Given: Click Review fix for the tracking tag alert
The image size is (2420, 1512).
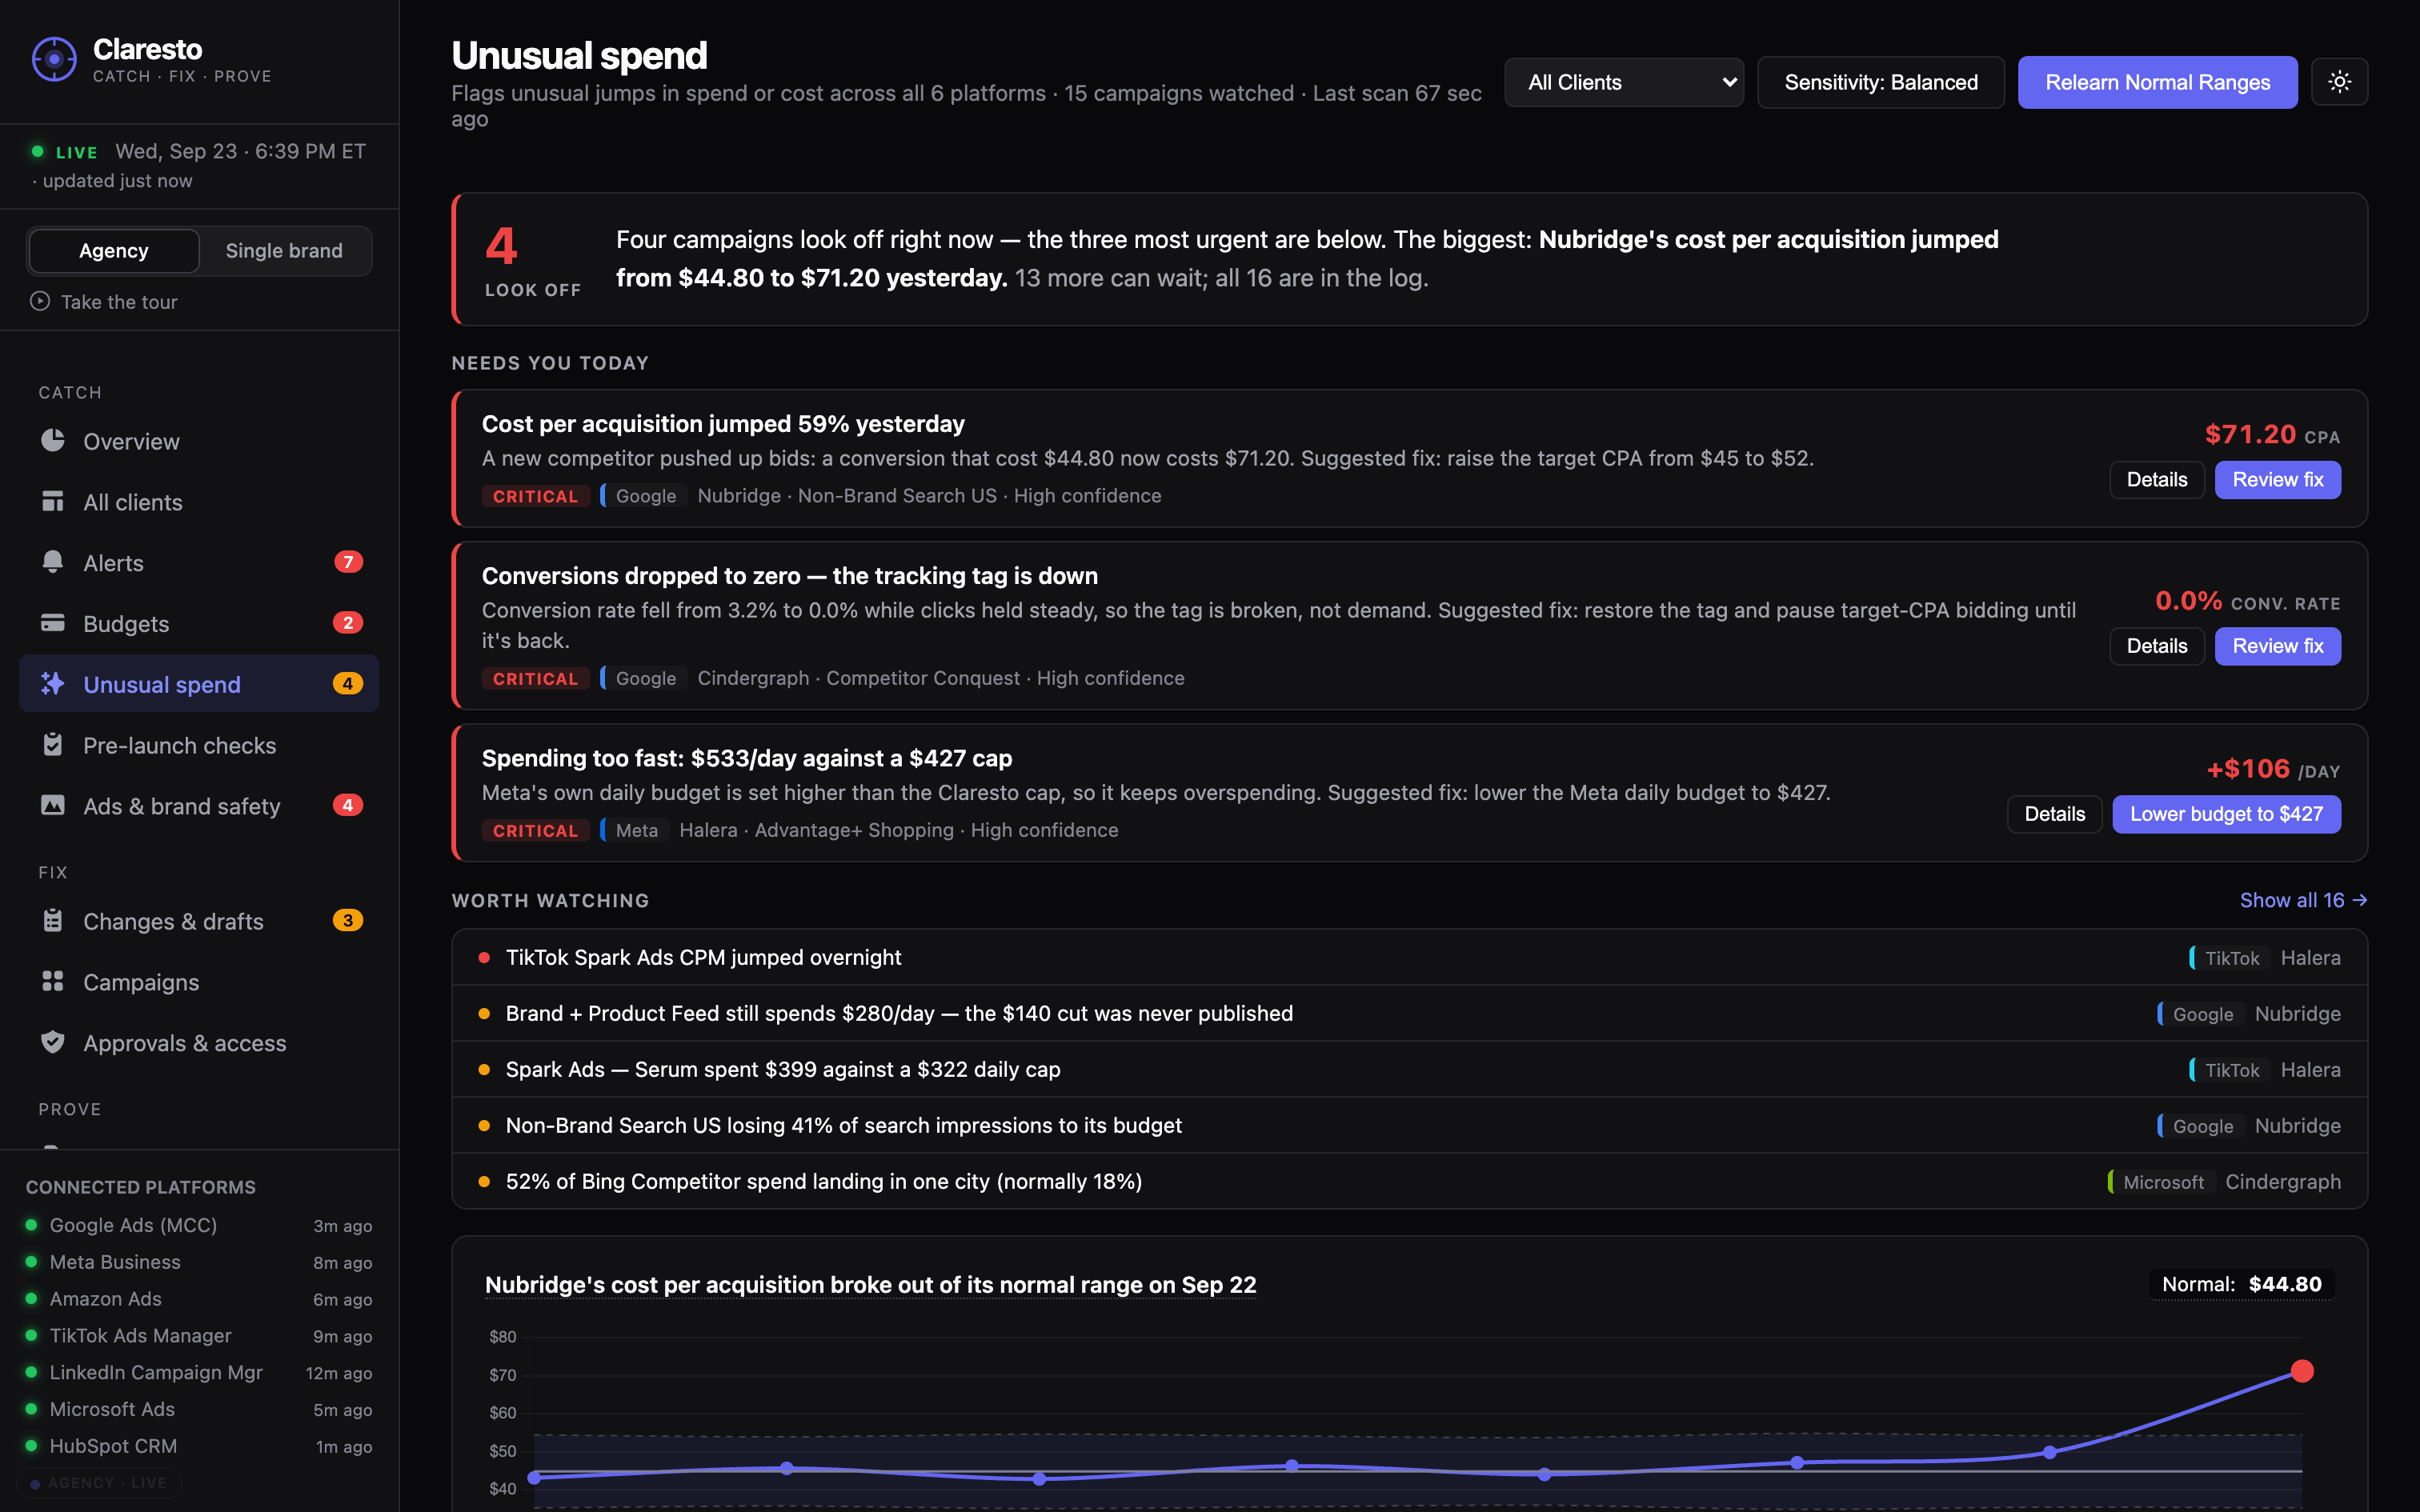Looking at the screenshot, I should pos(2277,646).
